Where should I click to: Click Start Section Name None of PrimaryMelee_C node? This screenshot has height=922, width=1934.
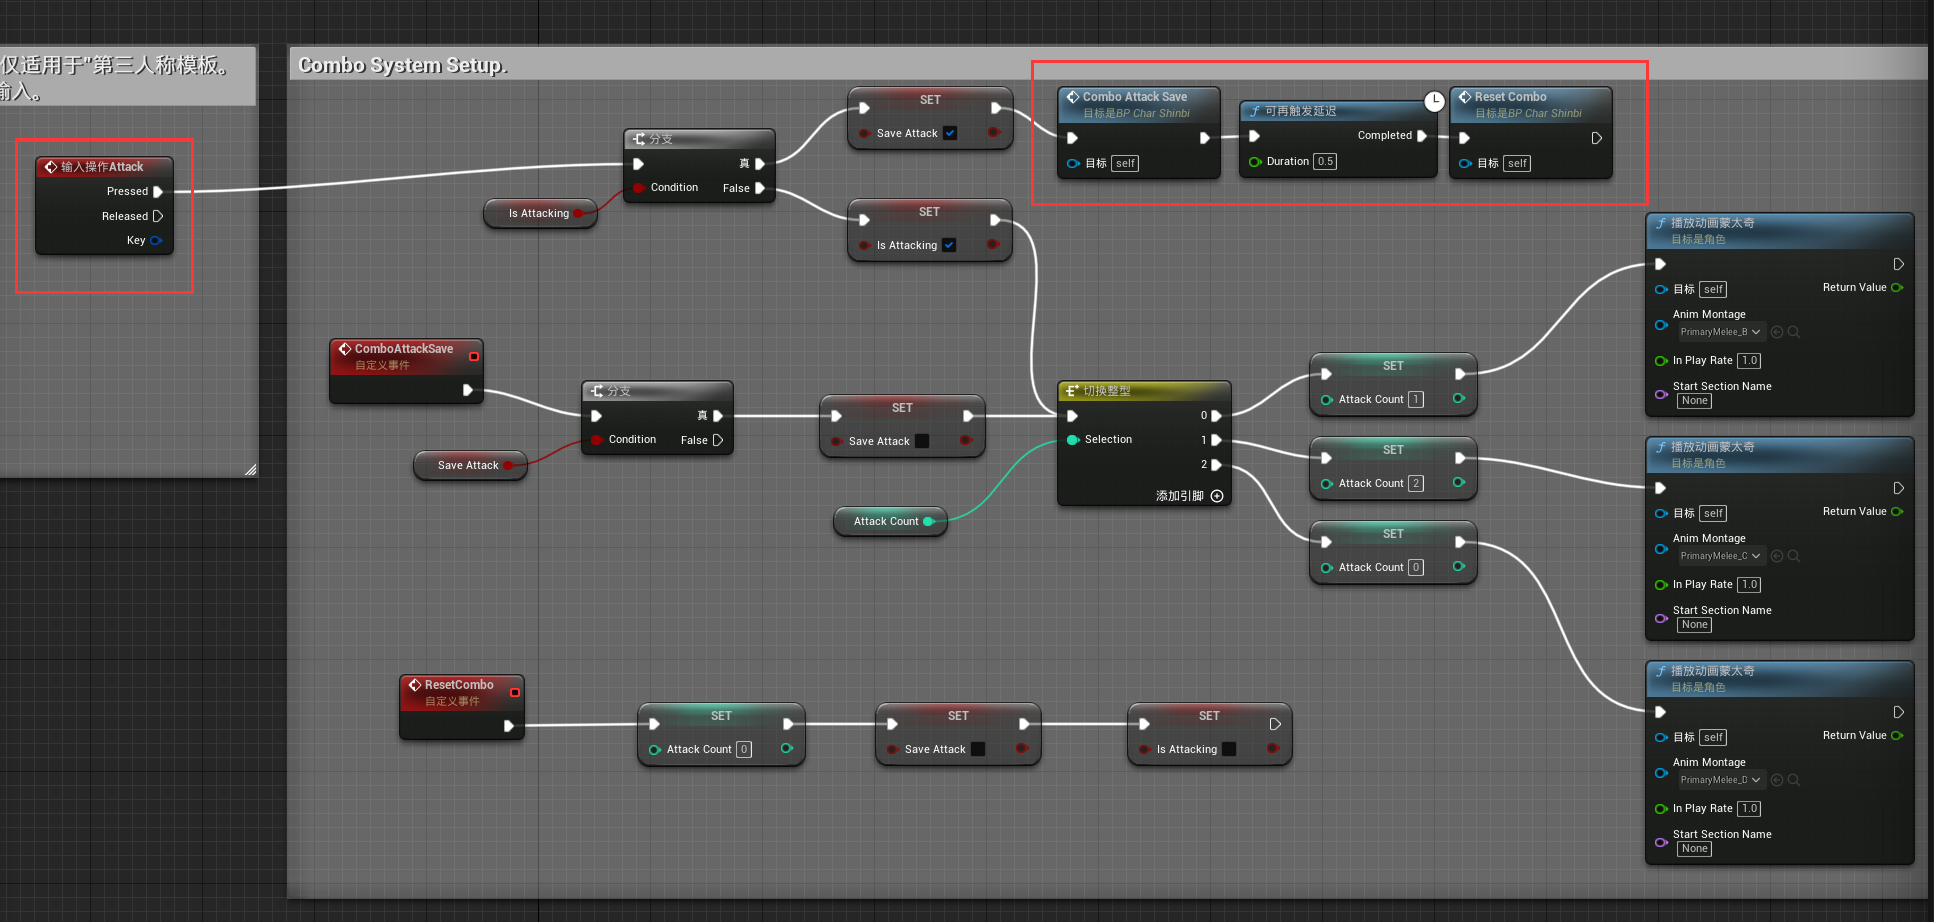point(1695,625)
